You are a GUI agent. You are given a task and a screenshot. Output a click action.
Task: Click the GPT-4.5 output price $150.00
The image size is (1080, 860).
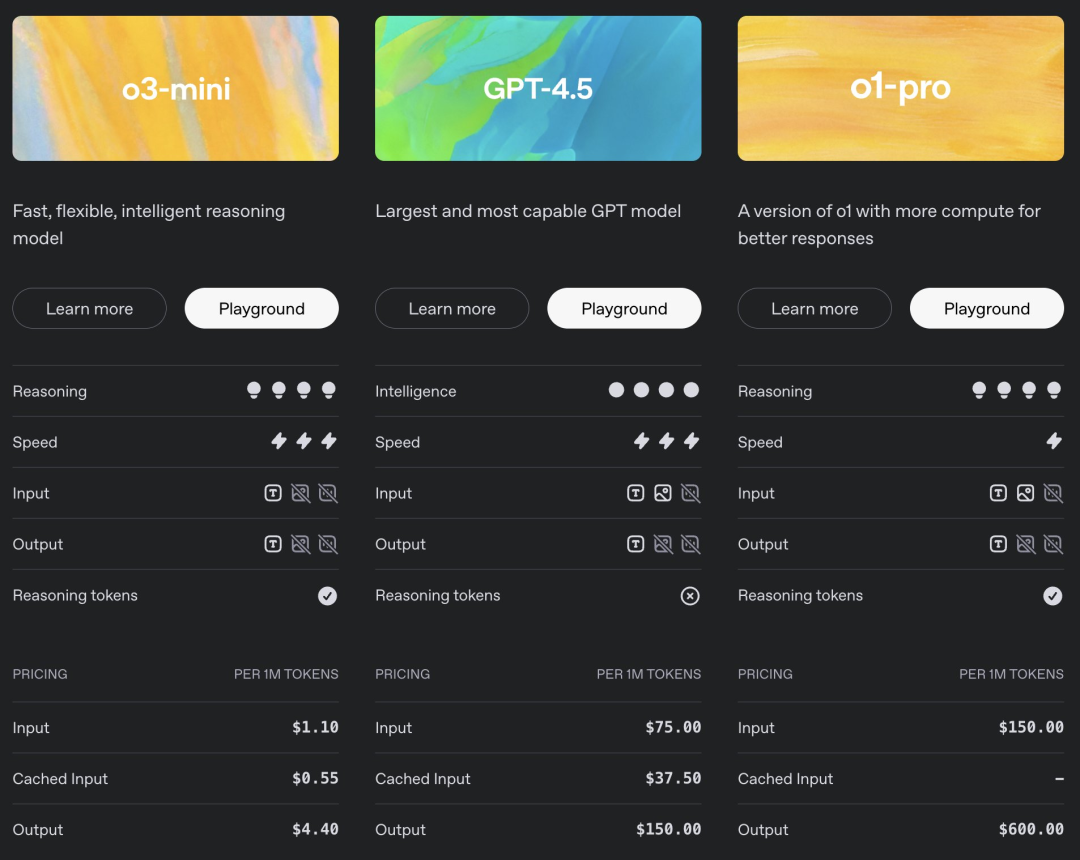click(x=668, y=829)
